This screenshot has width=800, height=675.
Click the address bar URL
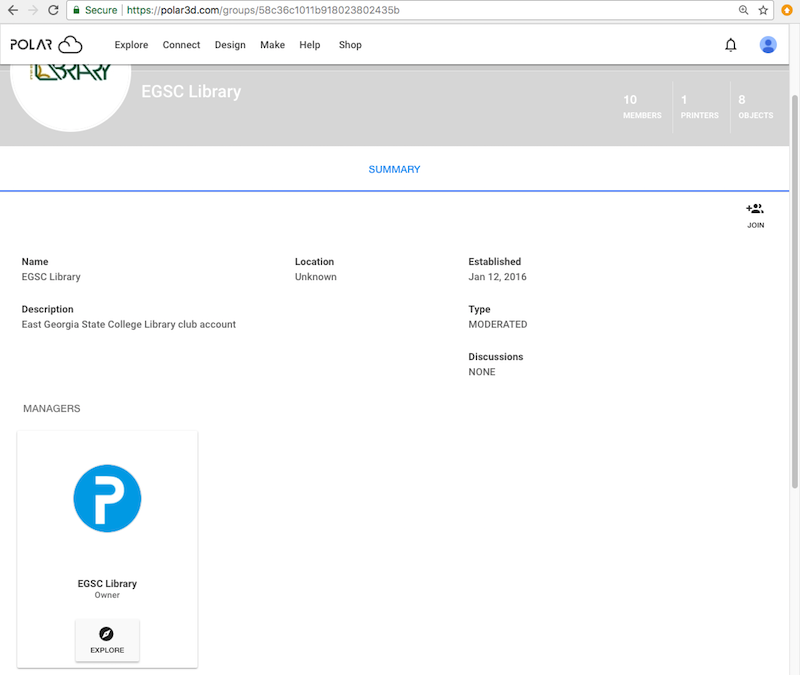click(x=263, y=10)
